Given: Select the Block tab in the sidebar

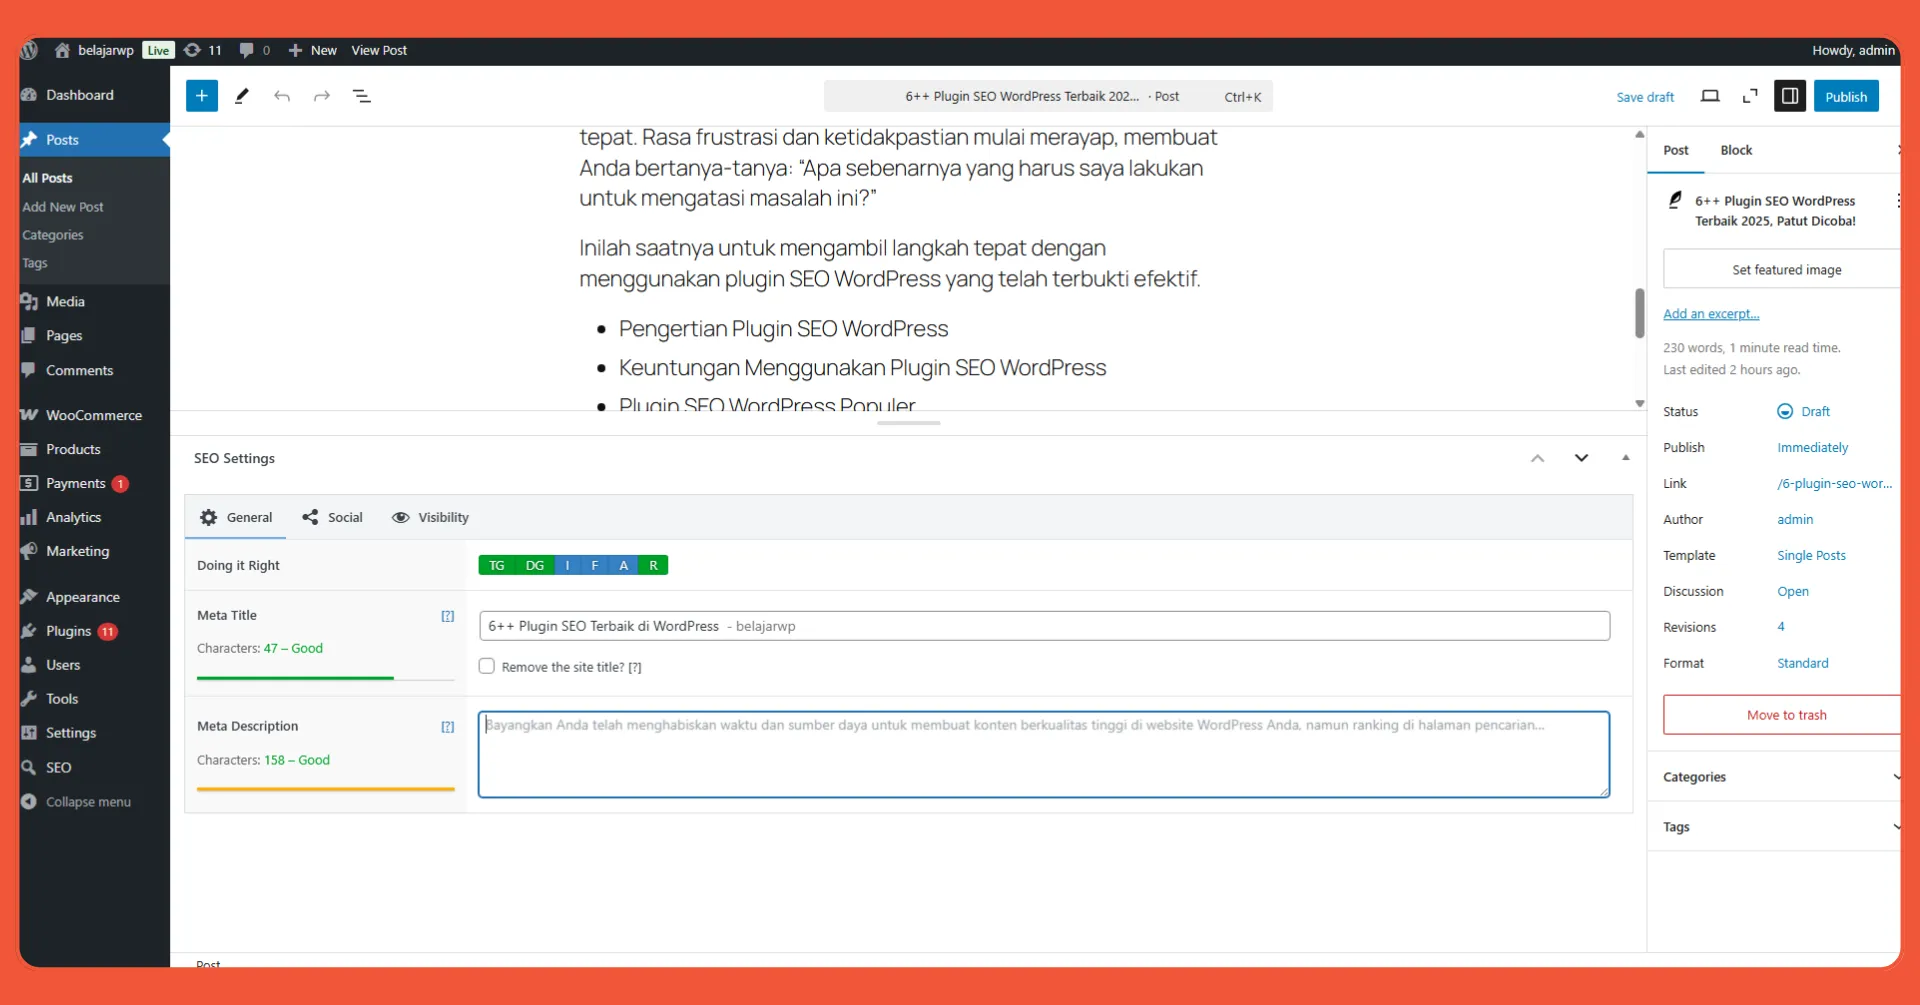Looking at the screenshot, I should pyautogui.click(x=1736, y=150).
